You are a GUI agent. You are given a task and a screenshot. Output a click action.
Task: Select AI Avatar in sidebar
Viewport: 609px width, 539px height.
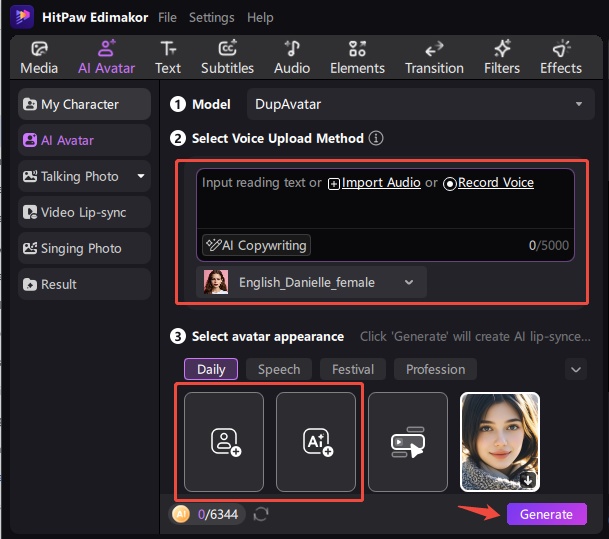tap(84, 140)
